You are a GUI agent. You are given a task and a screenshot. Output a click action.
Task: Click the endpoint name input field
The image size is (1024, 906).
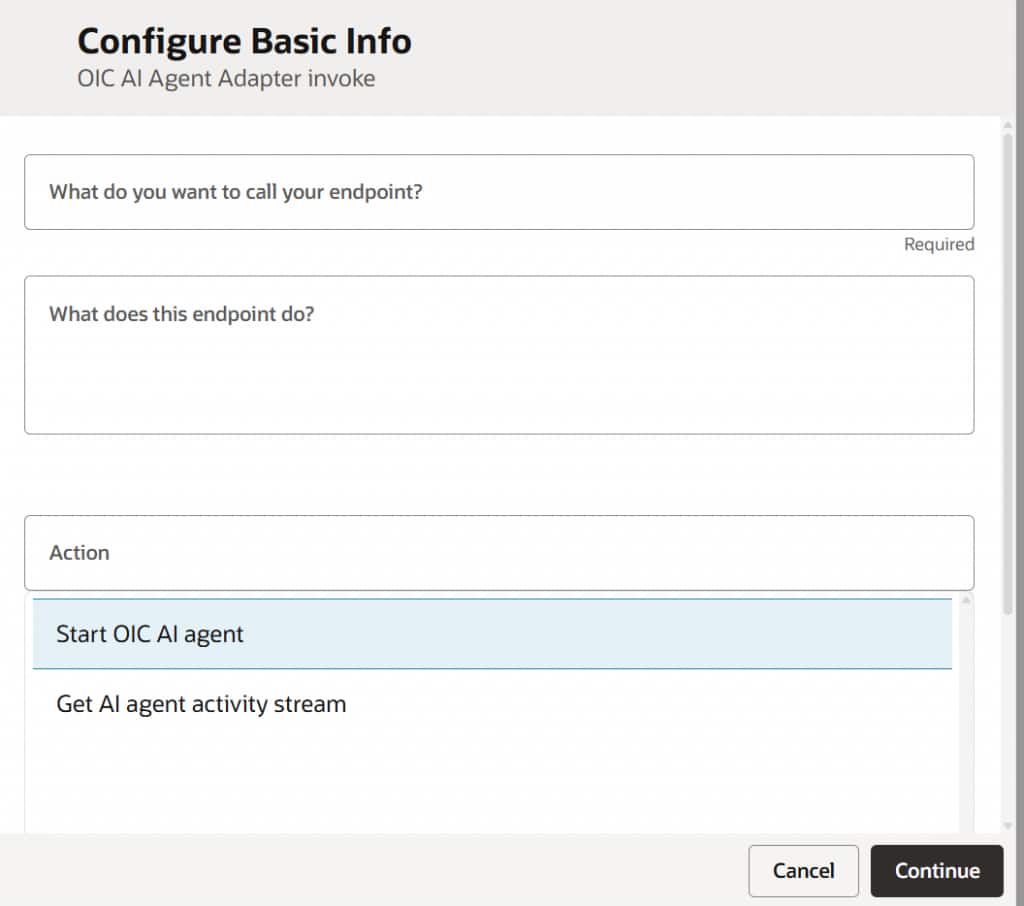pyautogui.click(x=498, y=192)
